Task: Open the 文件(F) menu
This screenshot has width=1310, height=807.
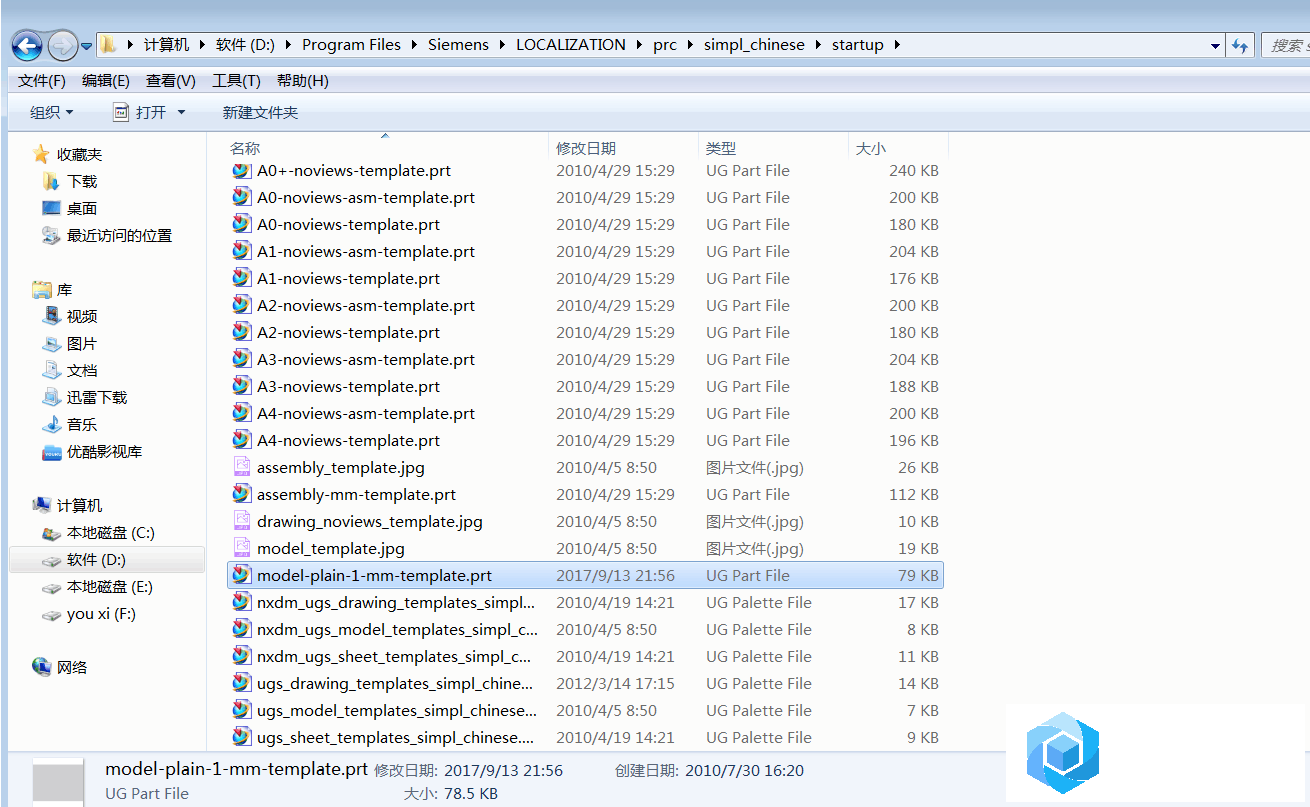Action: pyautogui.click(x=41, y=81)
